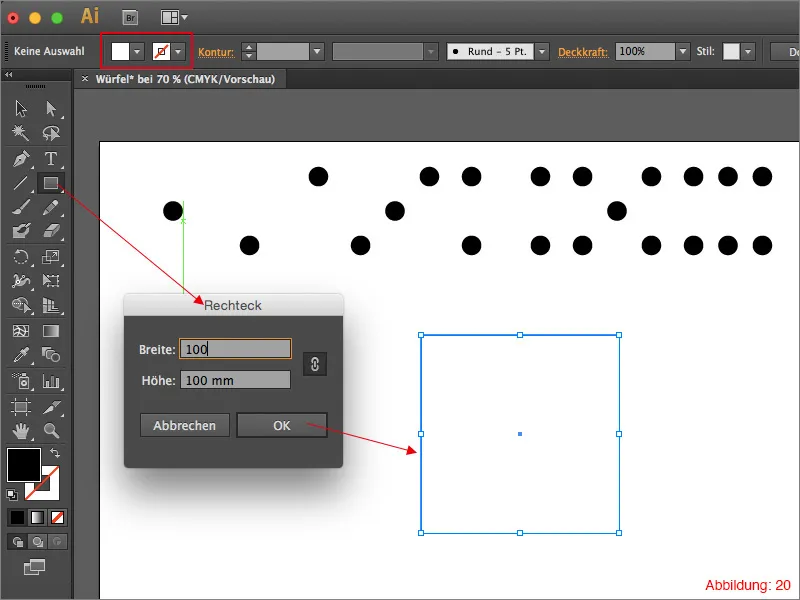Collapse the tools panel double arrows
Image resolution: width=800 pixels, height=600 pixels.
click(x=9, y=74)
